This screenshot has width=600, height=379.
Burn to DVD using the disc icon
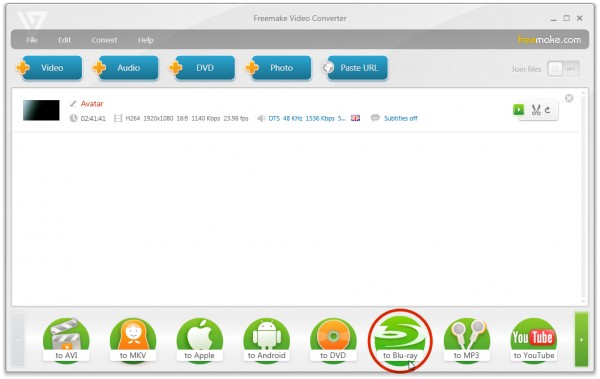pyautogui.click(x=333, y=340)
